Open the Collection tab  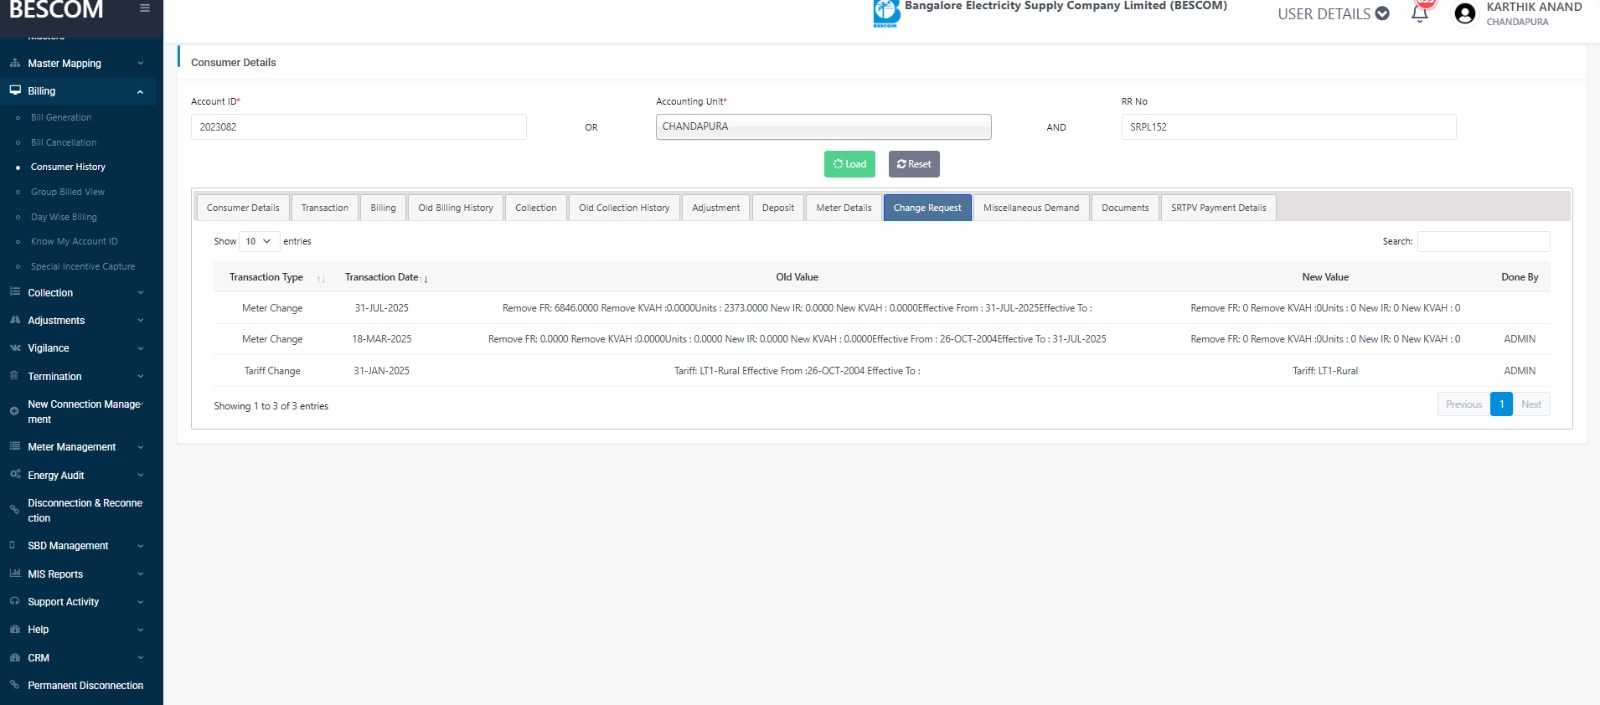pos(536,208)
